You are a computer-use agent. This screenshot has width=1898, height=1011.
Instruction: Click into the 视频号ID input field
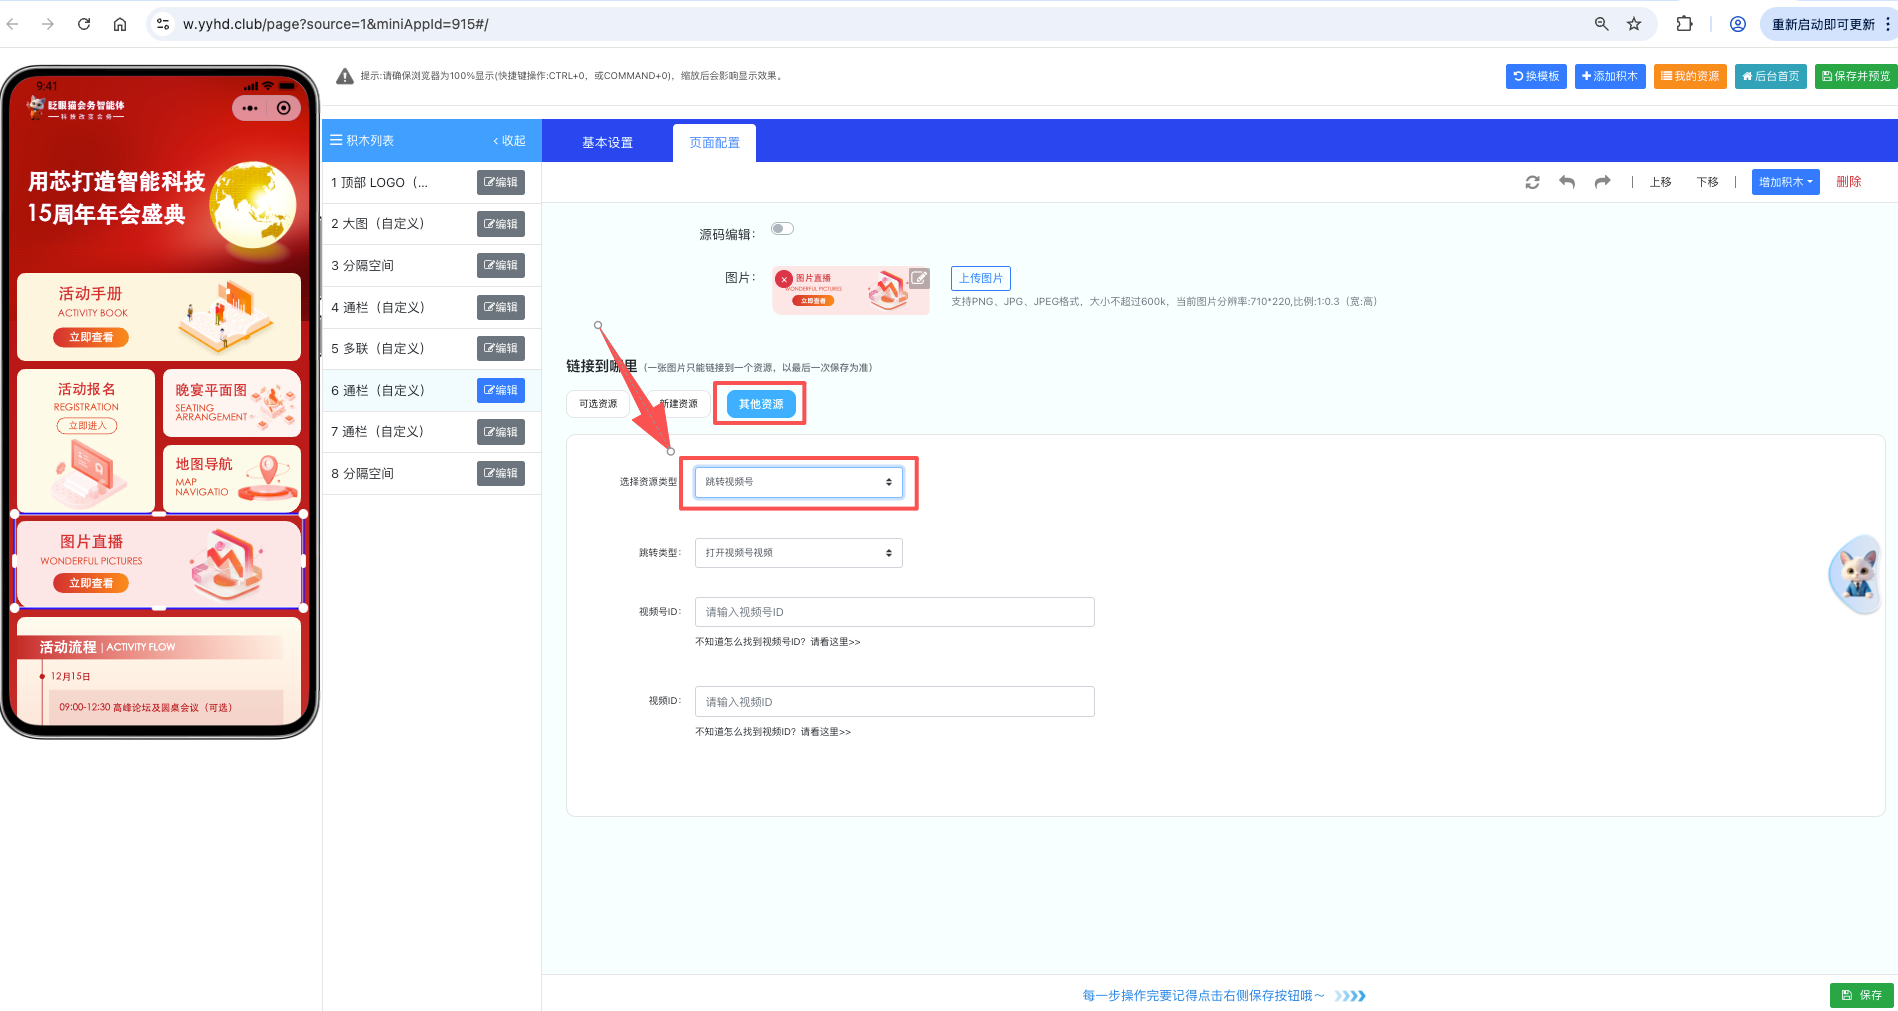(894, 612)
